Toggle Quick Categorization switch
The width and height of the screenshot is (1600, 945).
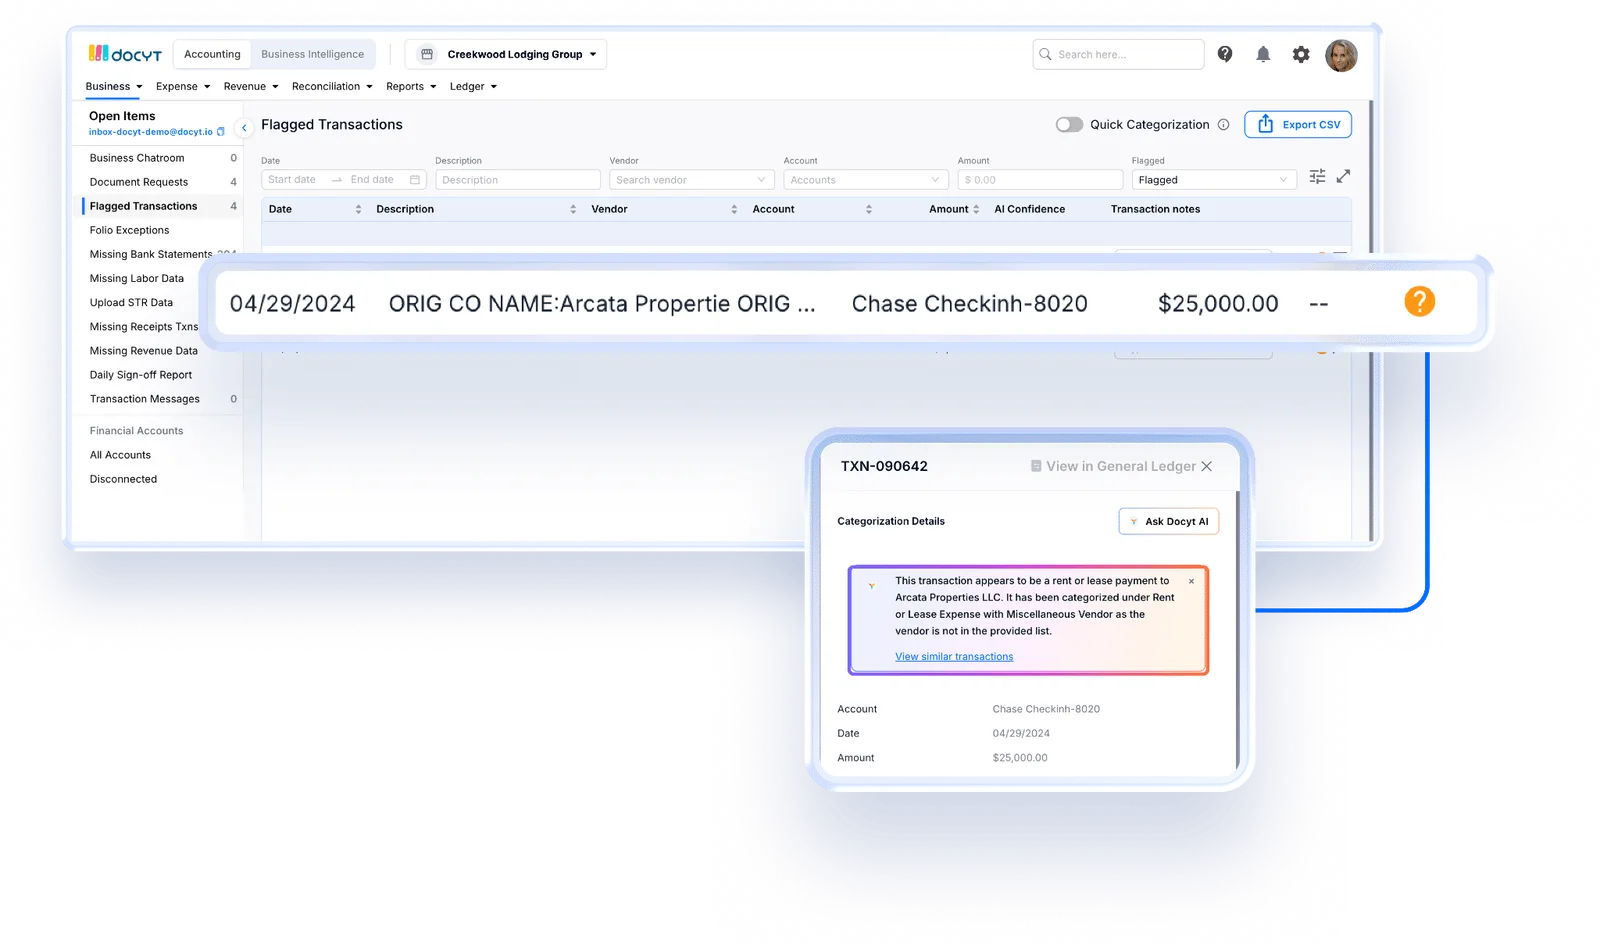click(1069, 125)
